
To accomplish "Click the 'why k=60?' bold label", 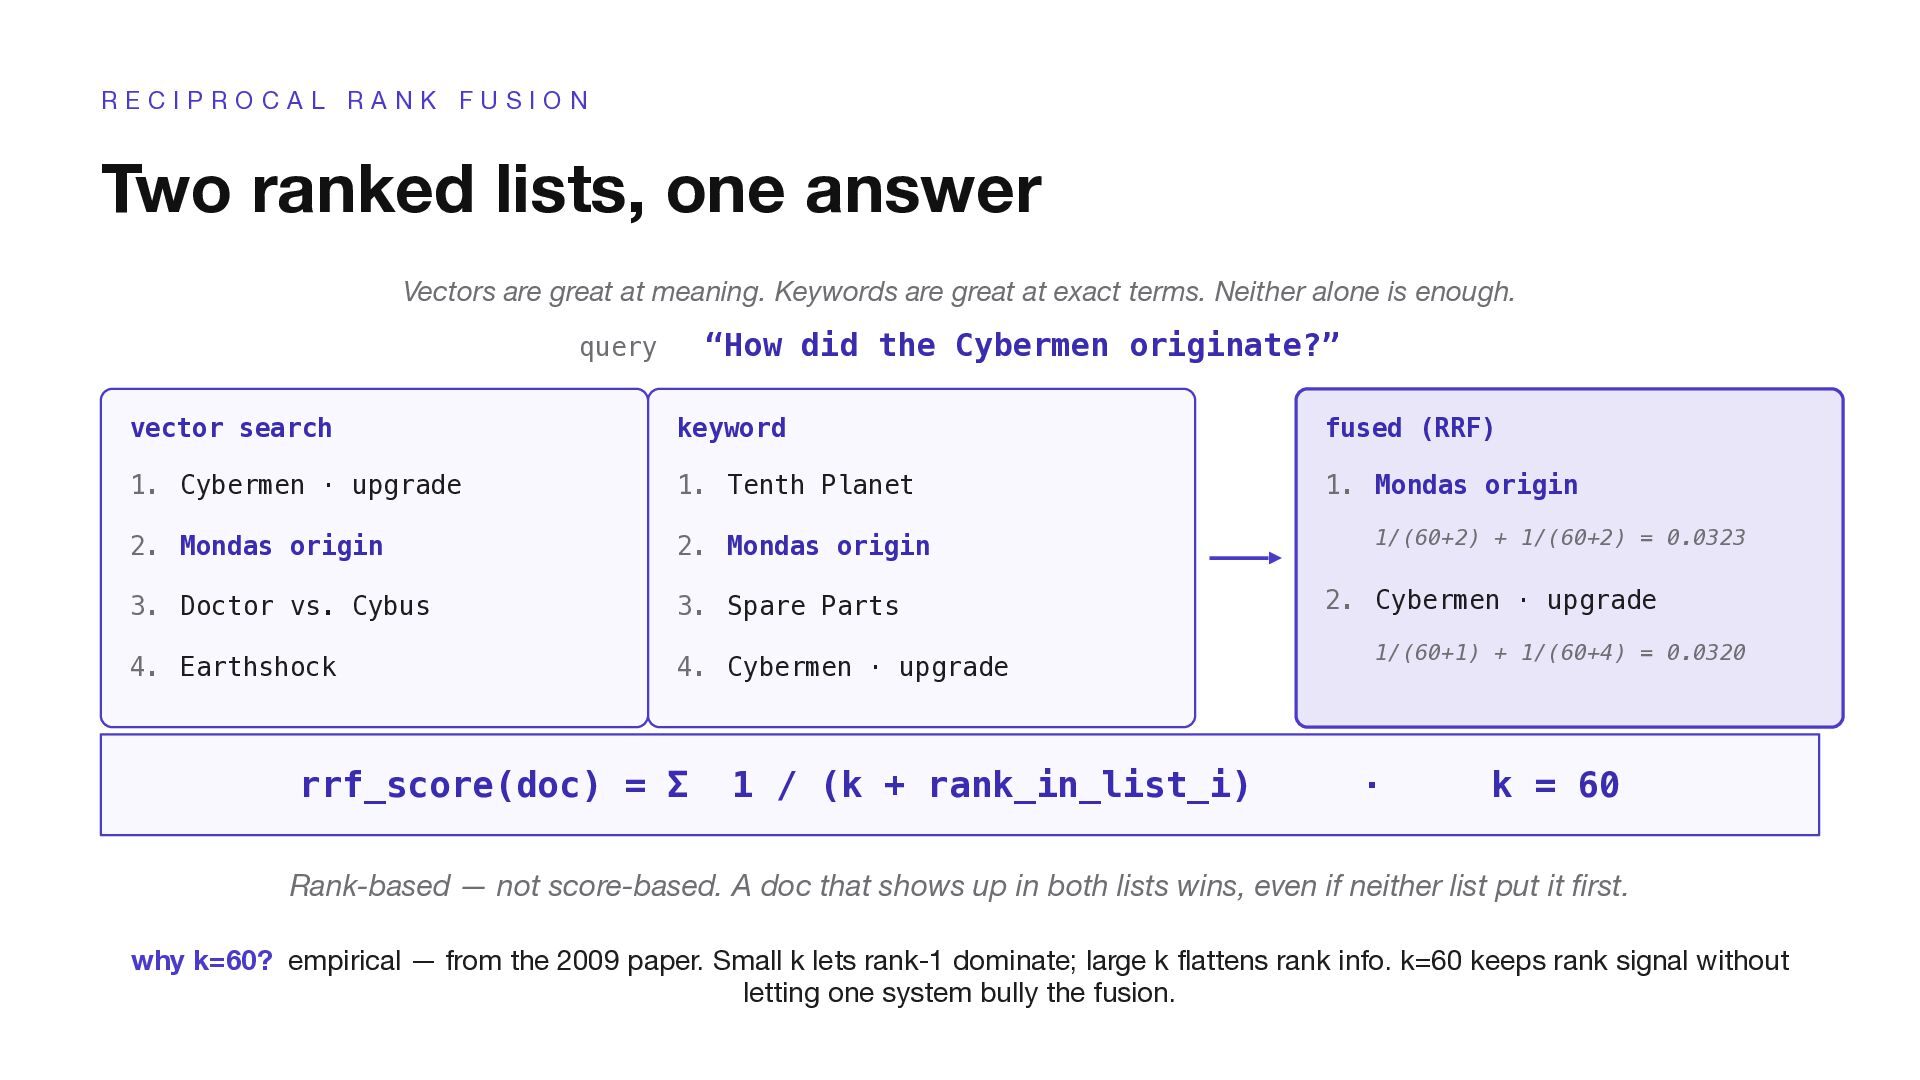I will (x=201, y=961).
